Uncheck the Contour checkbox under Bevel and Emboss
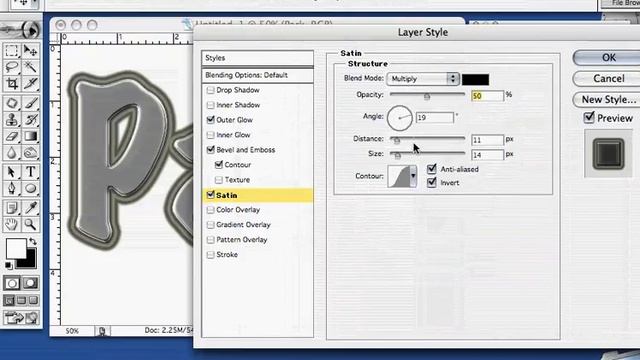 coord(219,164)
